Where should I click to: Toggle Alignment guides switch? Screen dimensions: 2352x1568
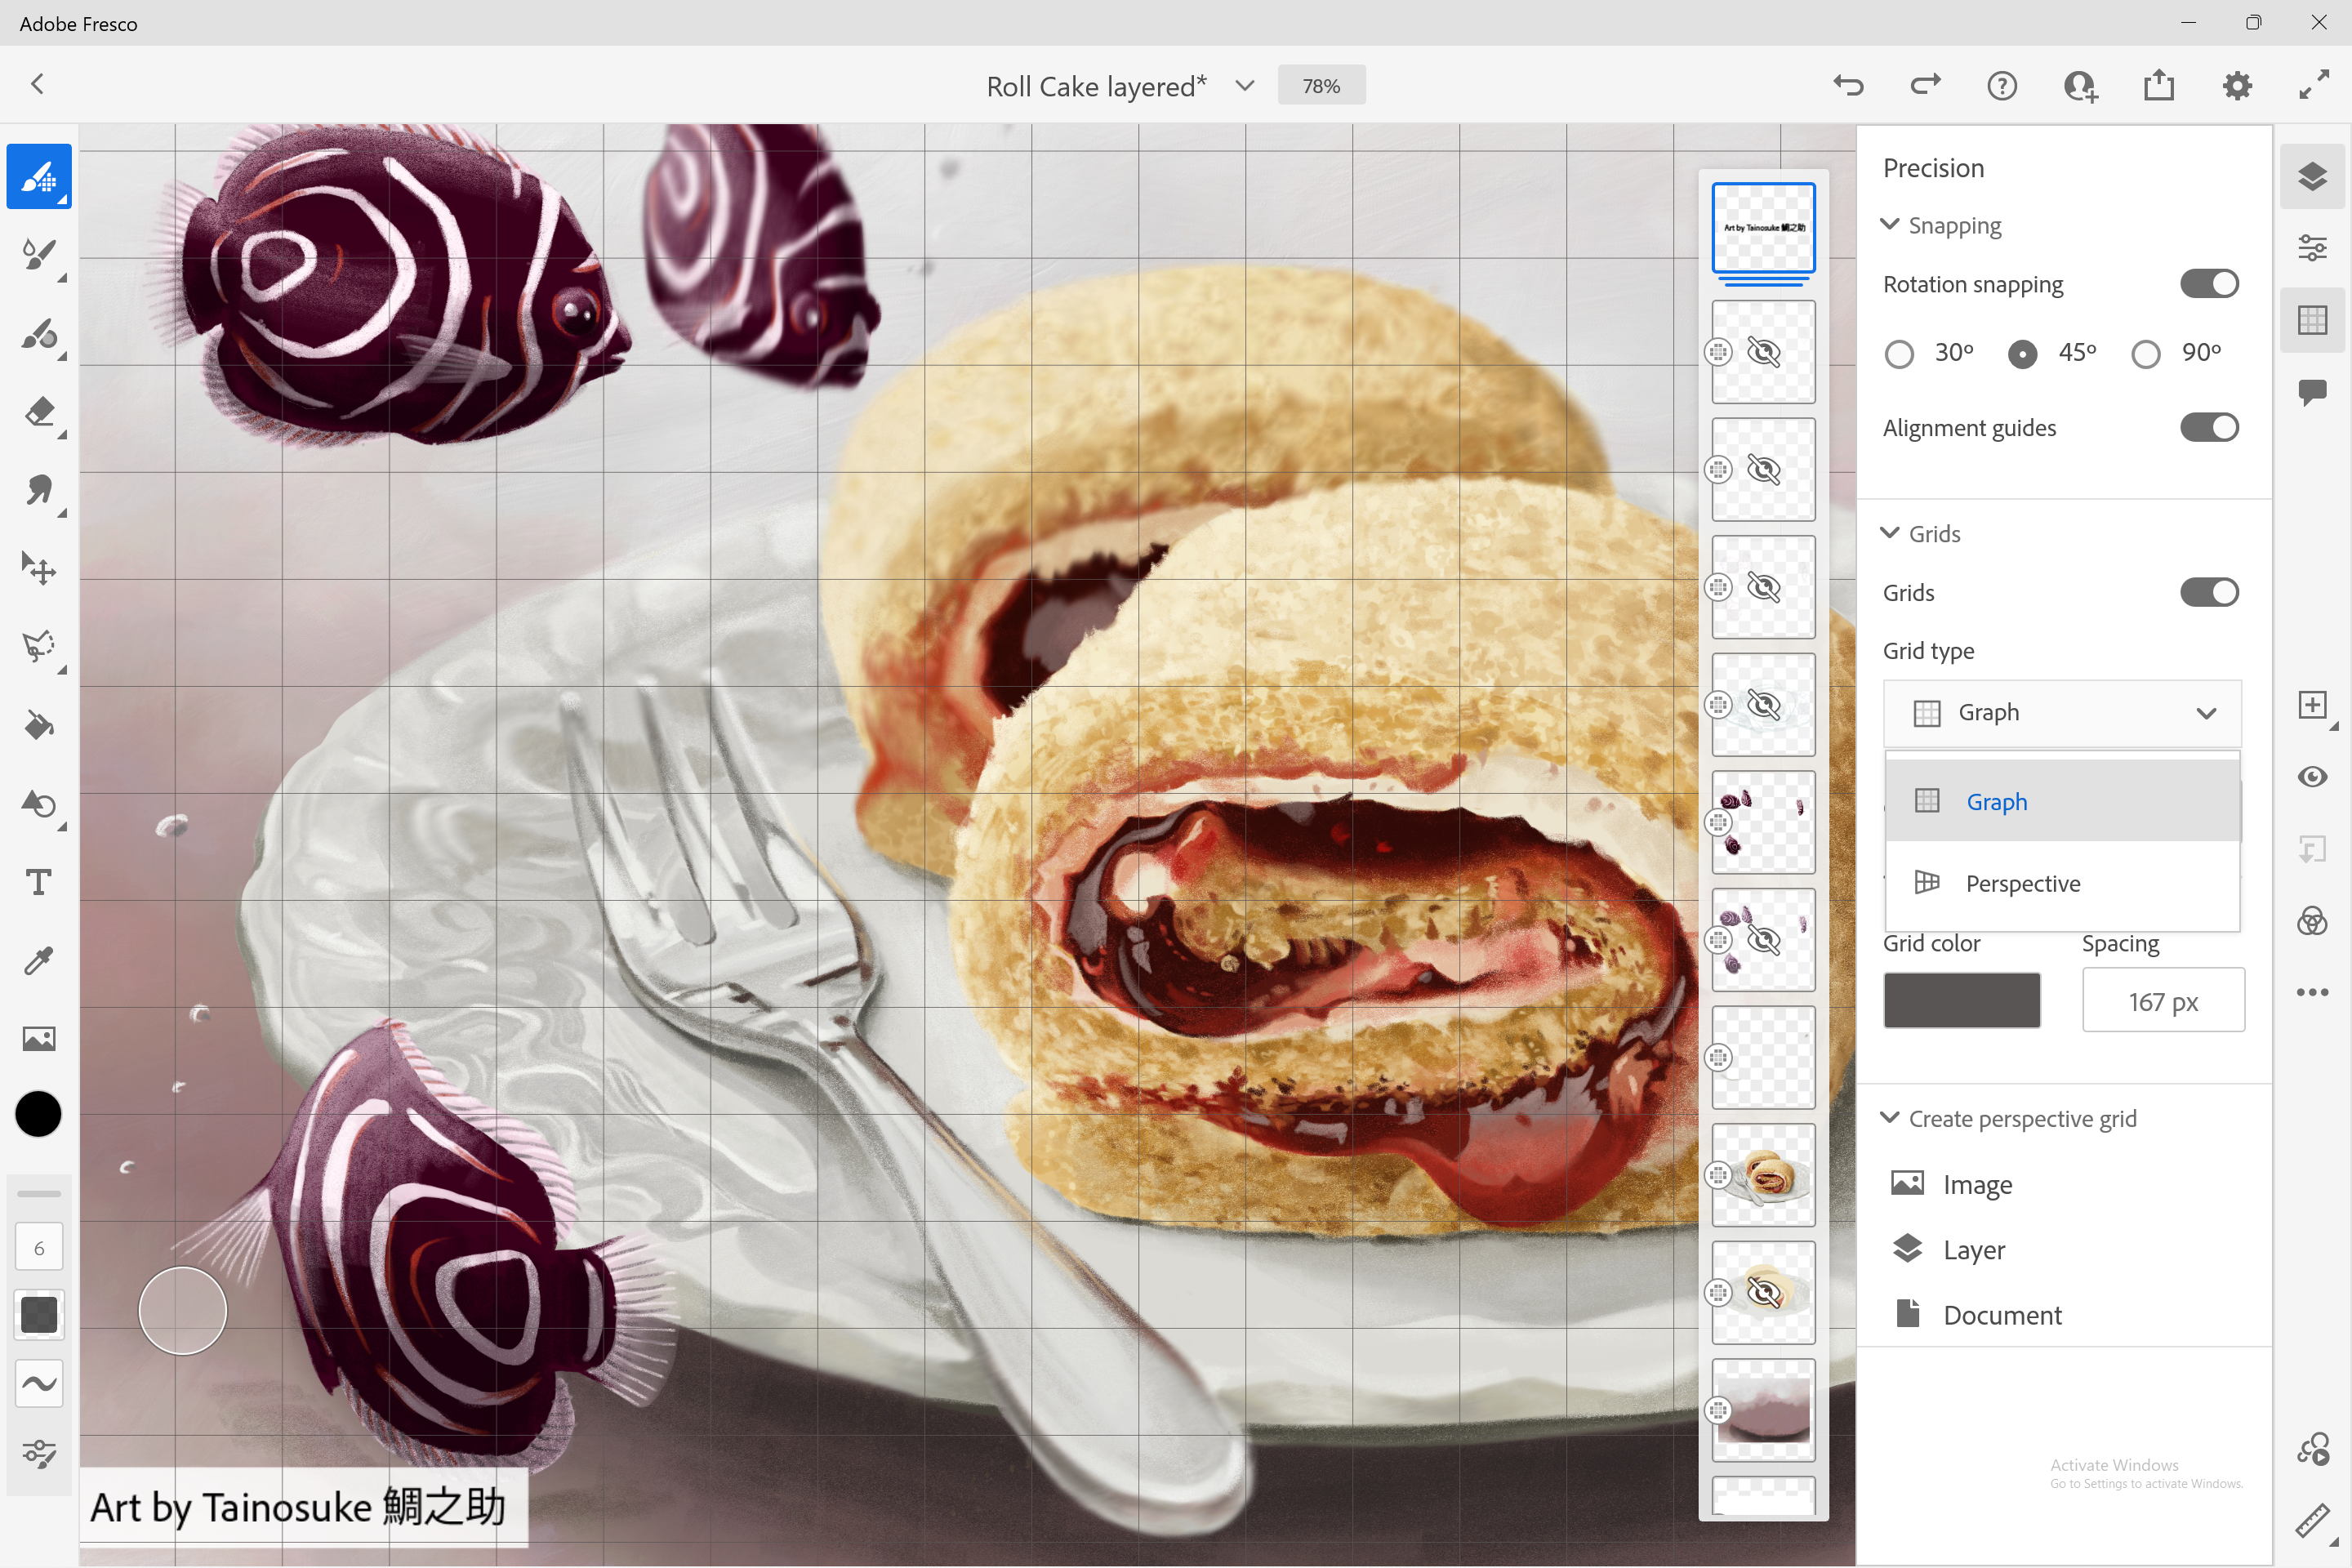pyautogui.click(x=2208, y=428)
